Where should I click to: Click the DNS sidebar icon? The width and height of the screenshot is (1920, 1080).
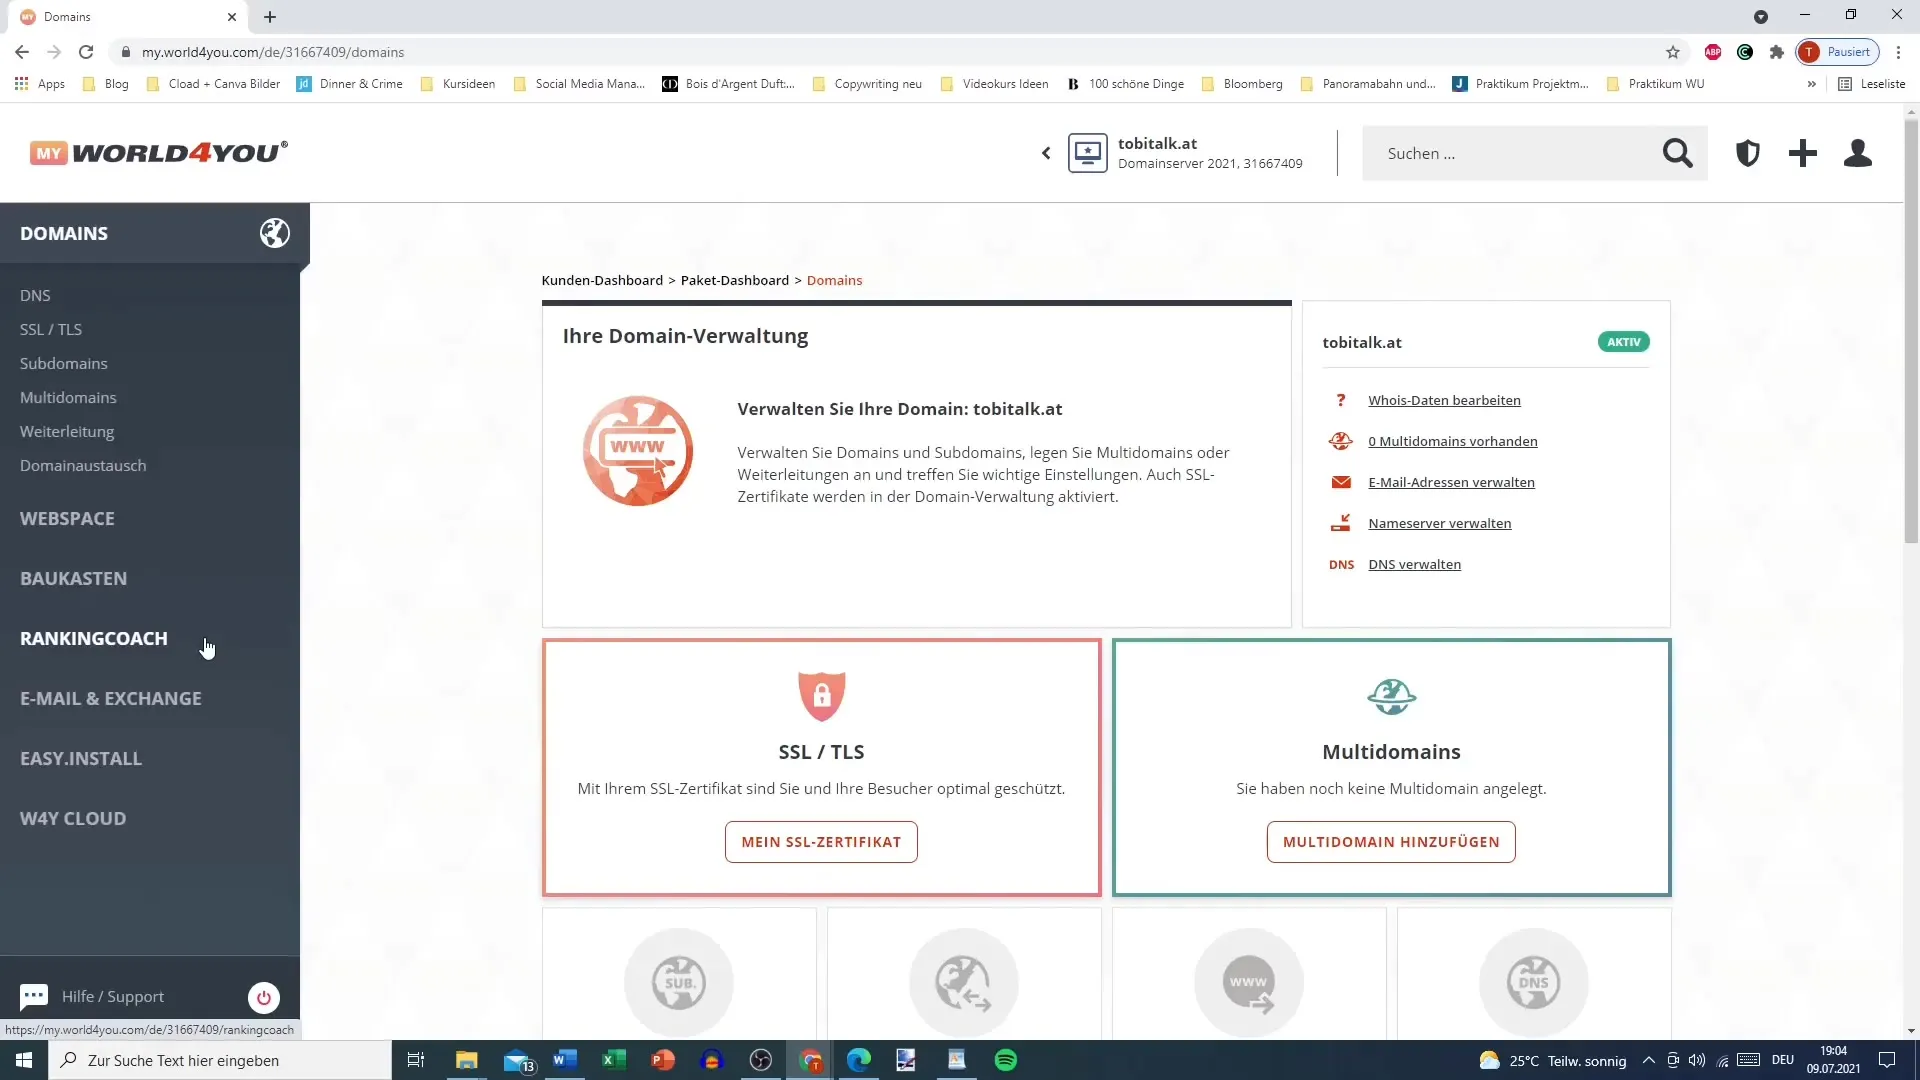coord(34,294)
